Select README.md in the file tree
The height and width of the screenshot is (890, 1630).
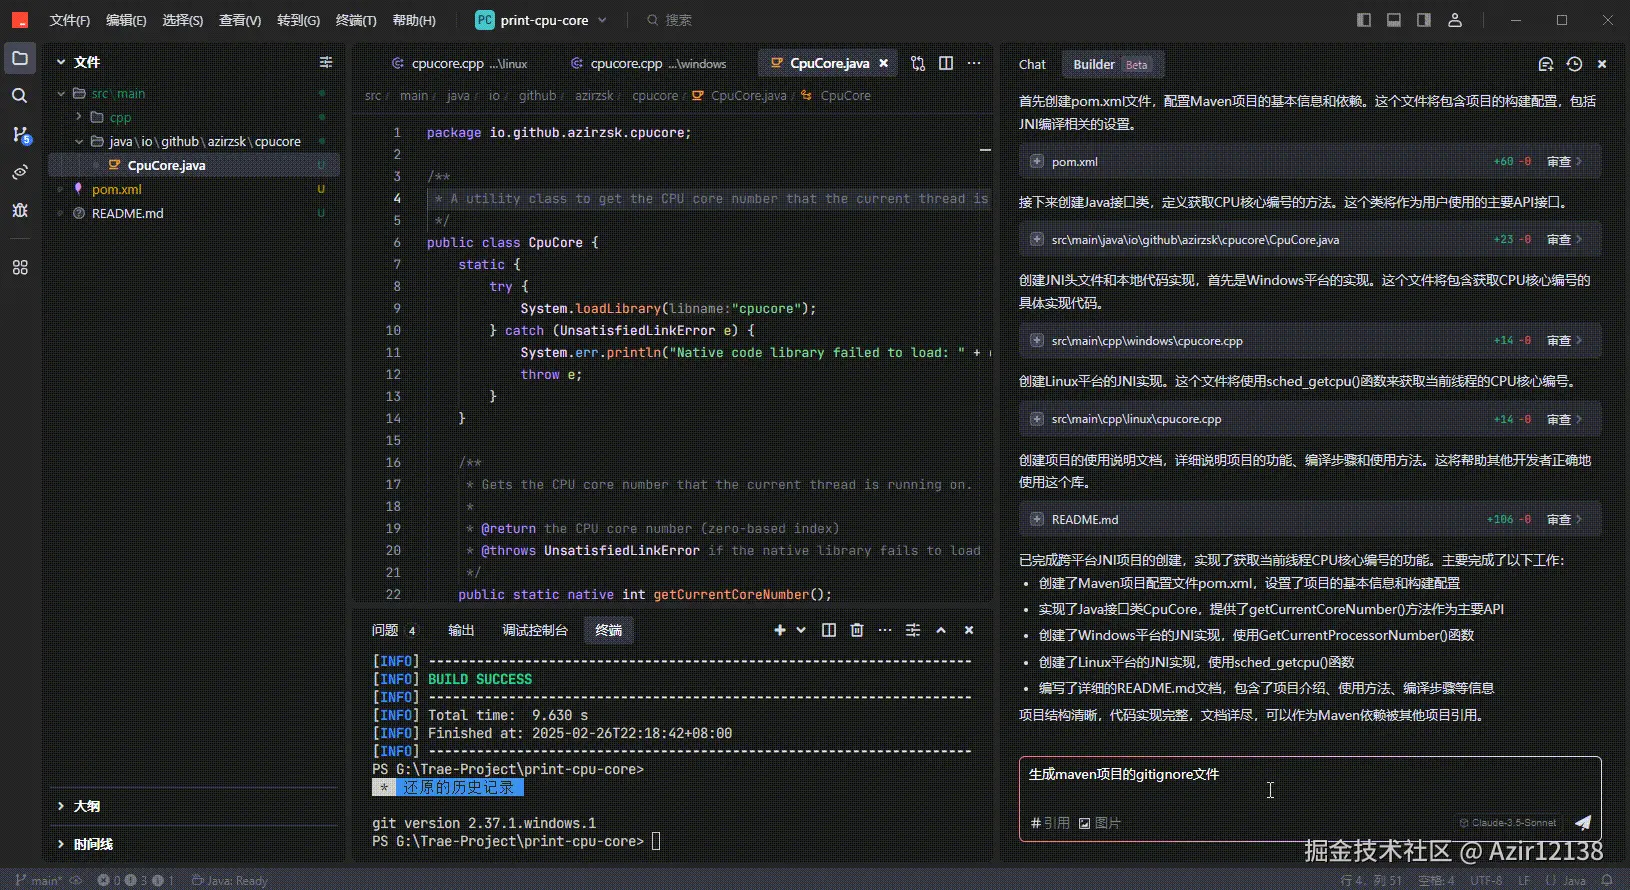193,213
